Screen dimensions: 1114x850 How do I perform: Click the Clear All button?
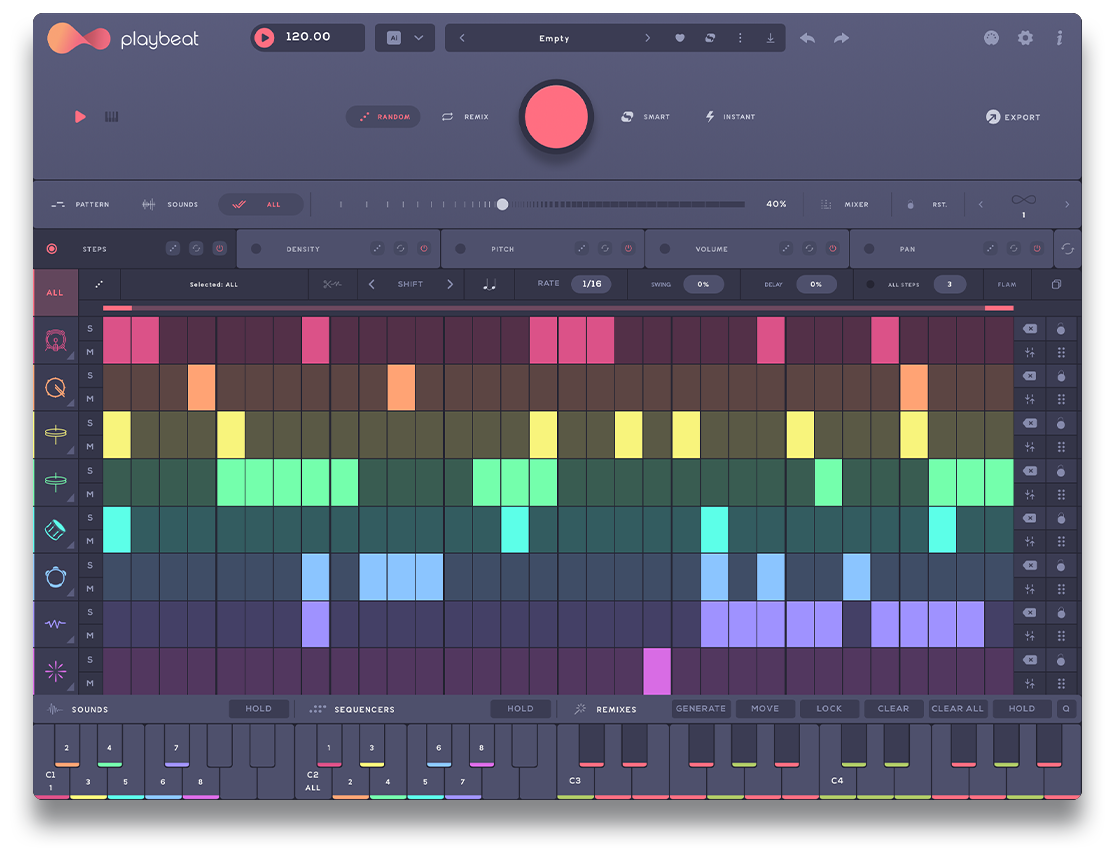point(956,708)
